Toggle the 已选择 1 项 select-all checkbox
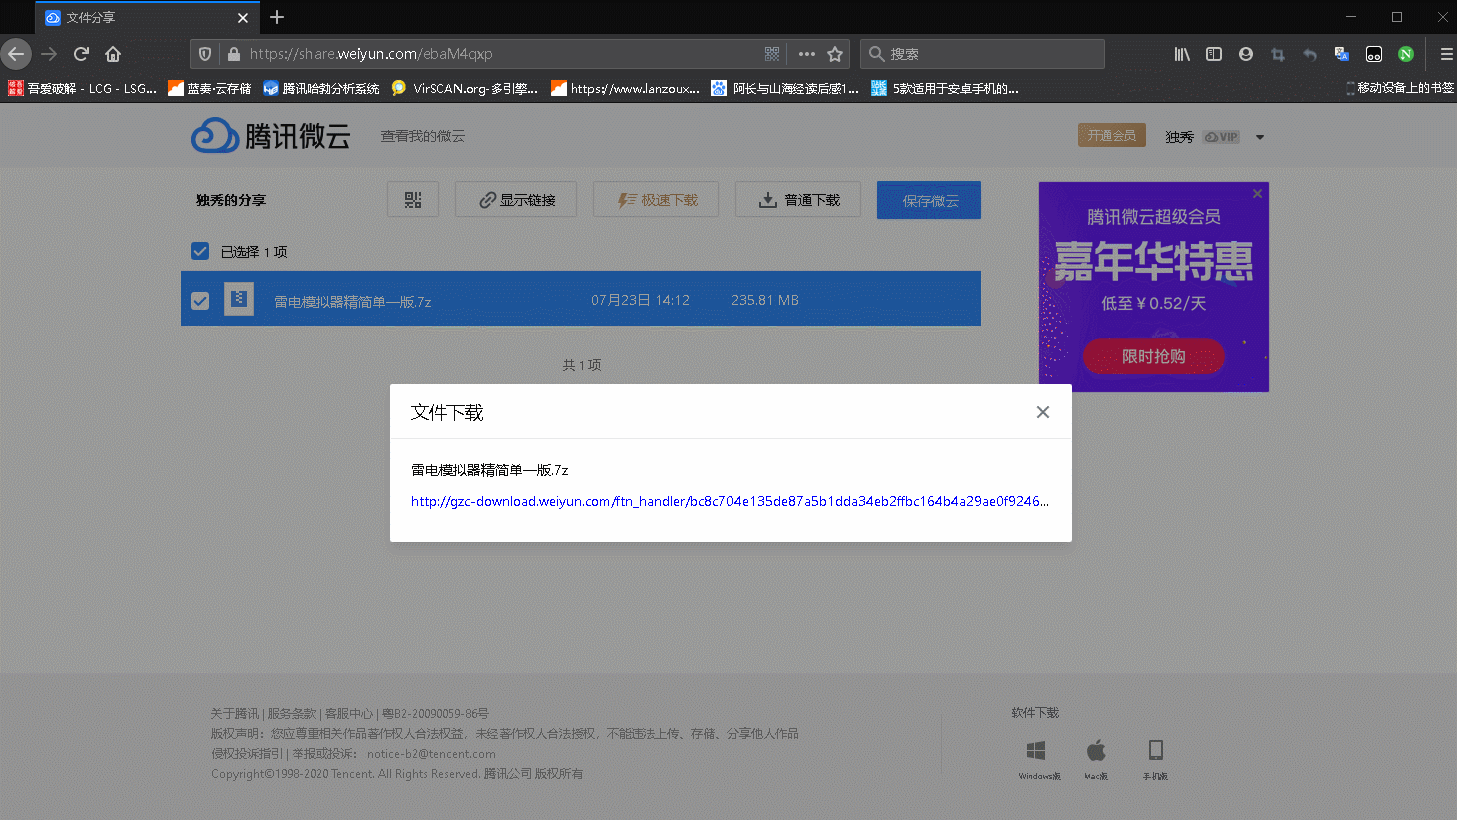The width and height of the screenshot is (1457, 820). coord(200,251)
